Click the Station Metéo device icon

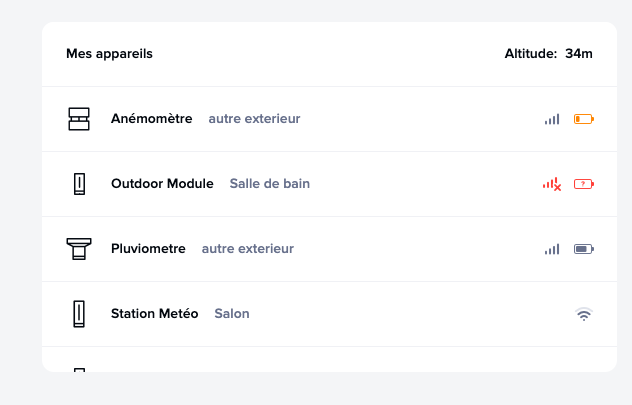click(x=79, y=314)
